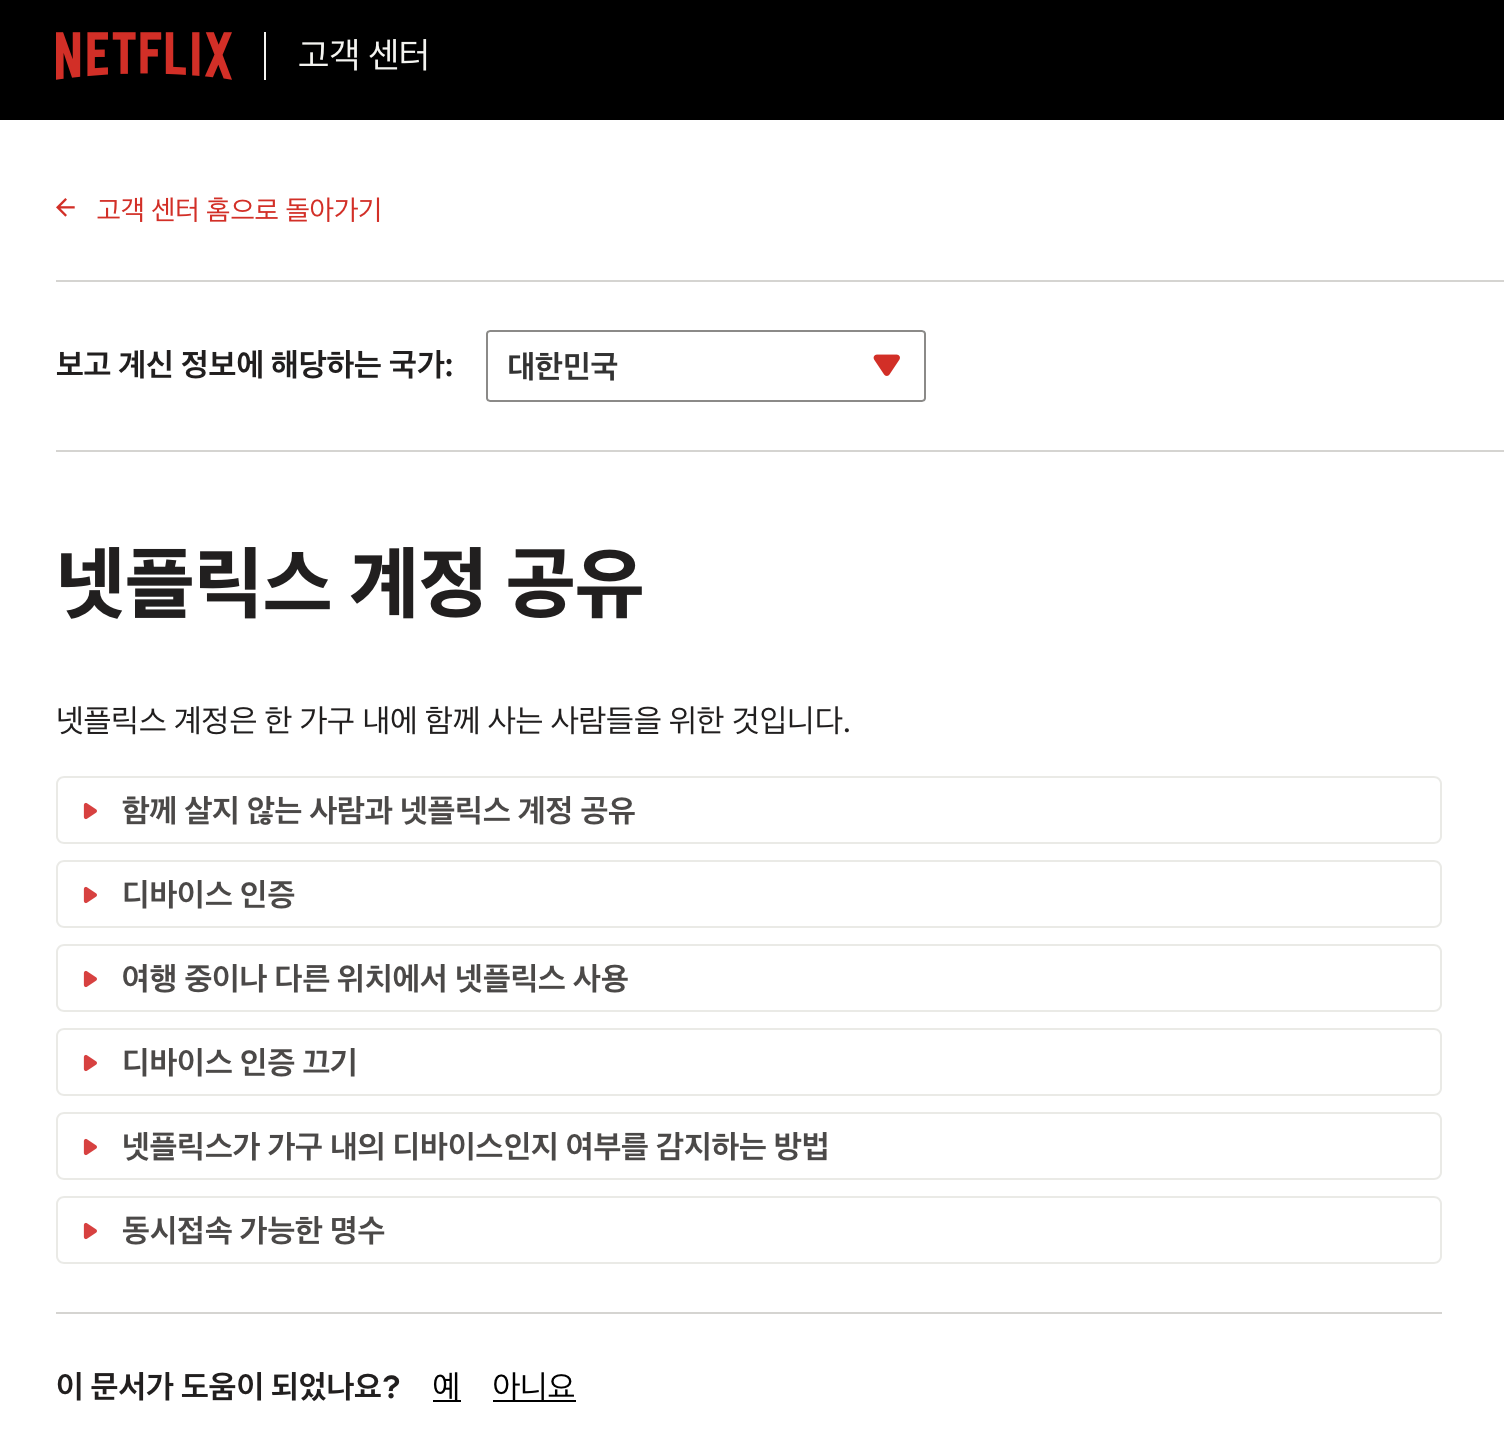Open the 대한민국 country dropdown
The height and width of the screenshot is (1450, 1504).
coord(705,366)
